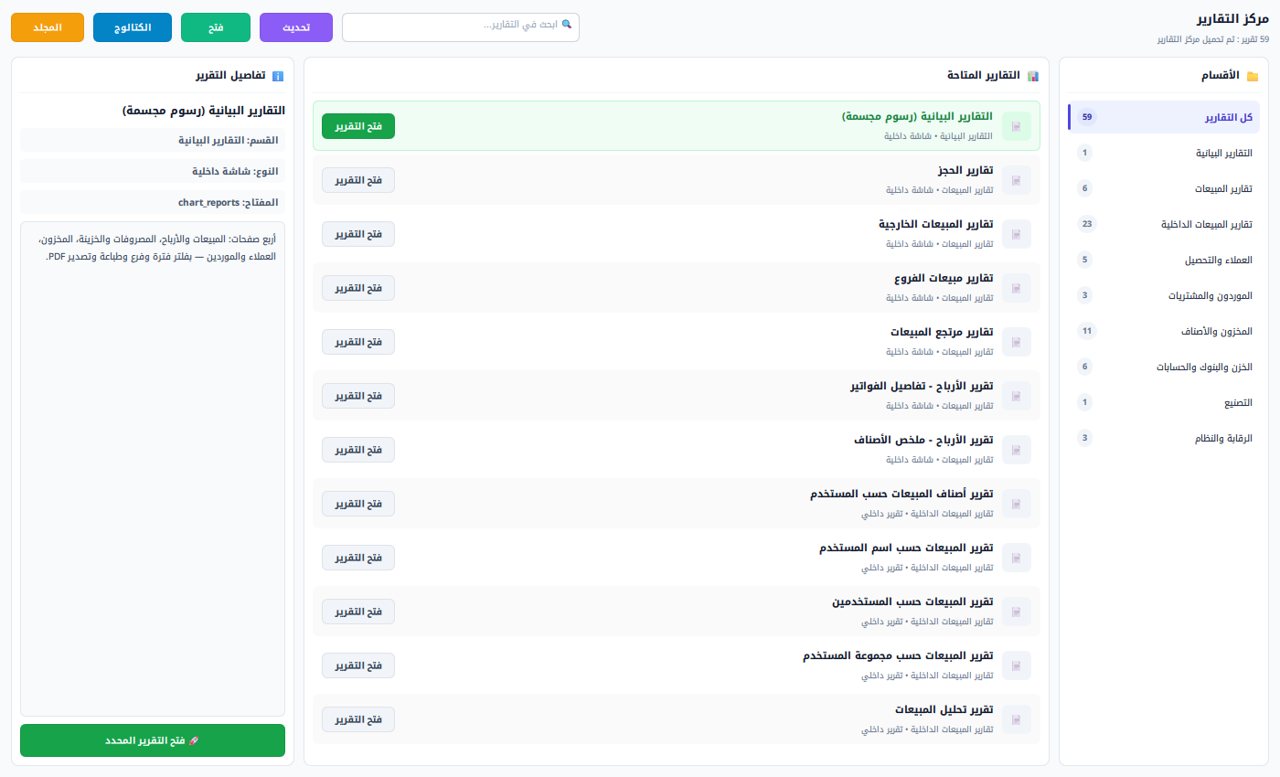Open the تقارير المبيعات category
Image resolution: width=1280 pixels, height=777 pixels.
coord(1164,188)
